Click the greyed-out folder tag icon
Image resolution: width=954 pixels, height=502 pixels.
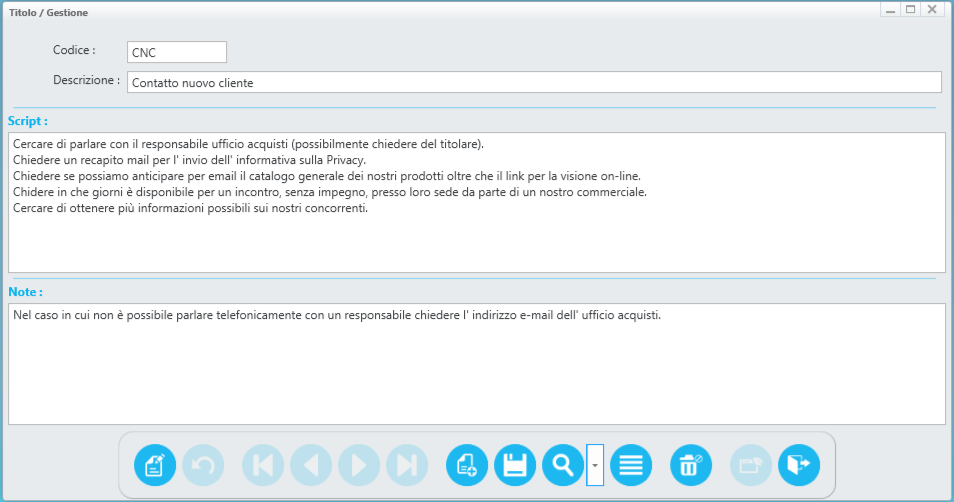751,465
